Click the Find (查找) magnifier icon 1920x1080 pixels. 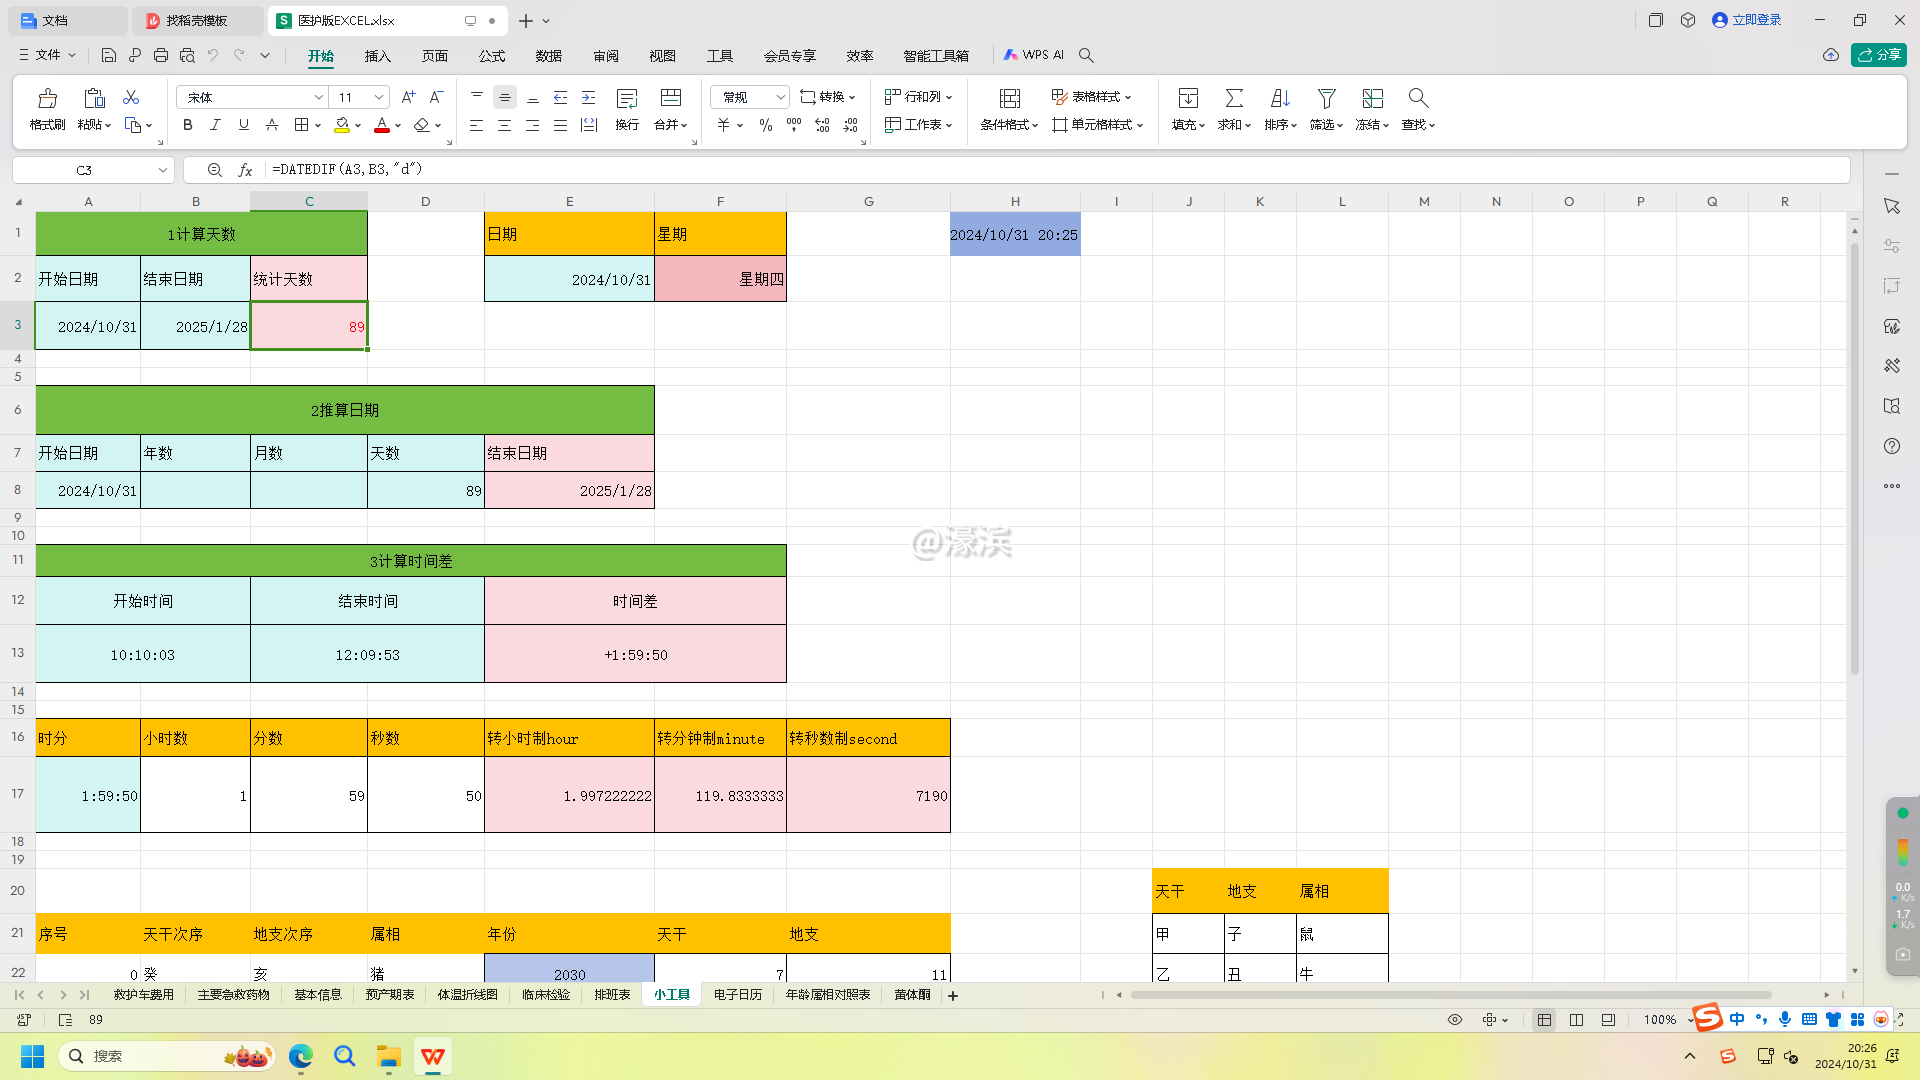click(1418, 98)
